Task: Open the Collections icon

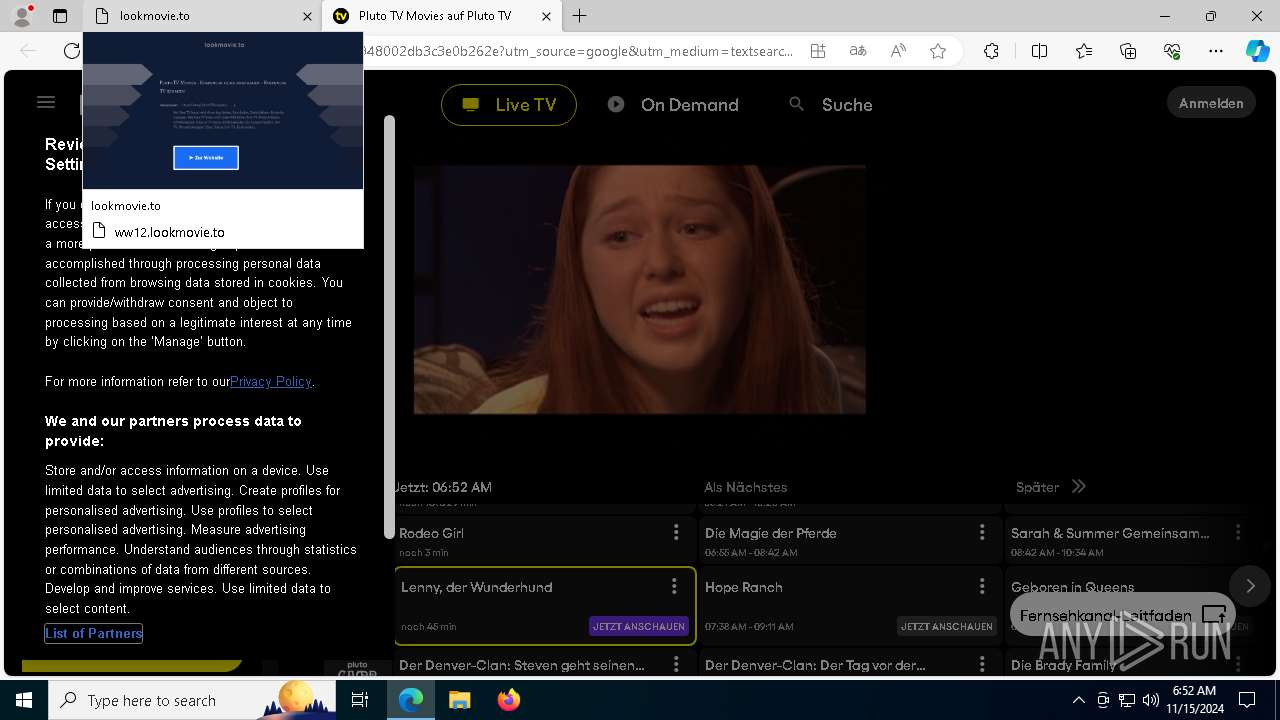Action: click(x=1128, y=51)
